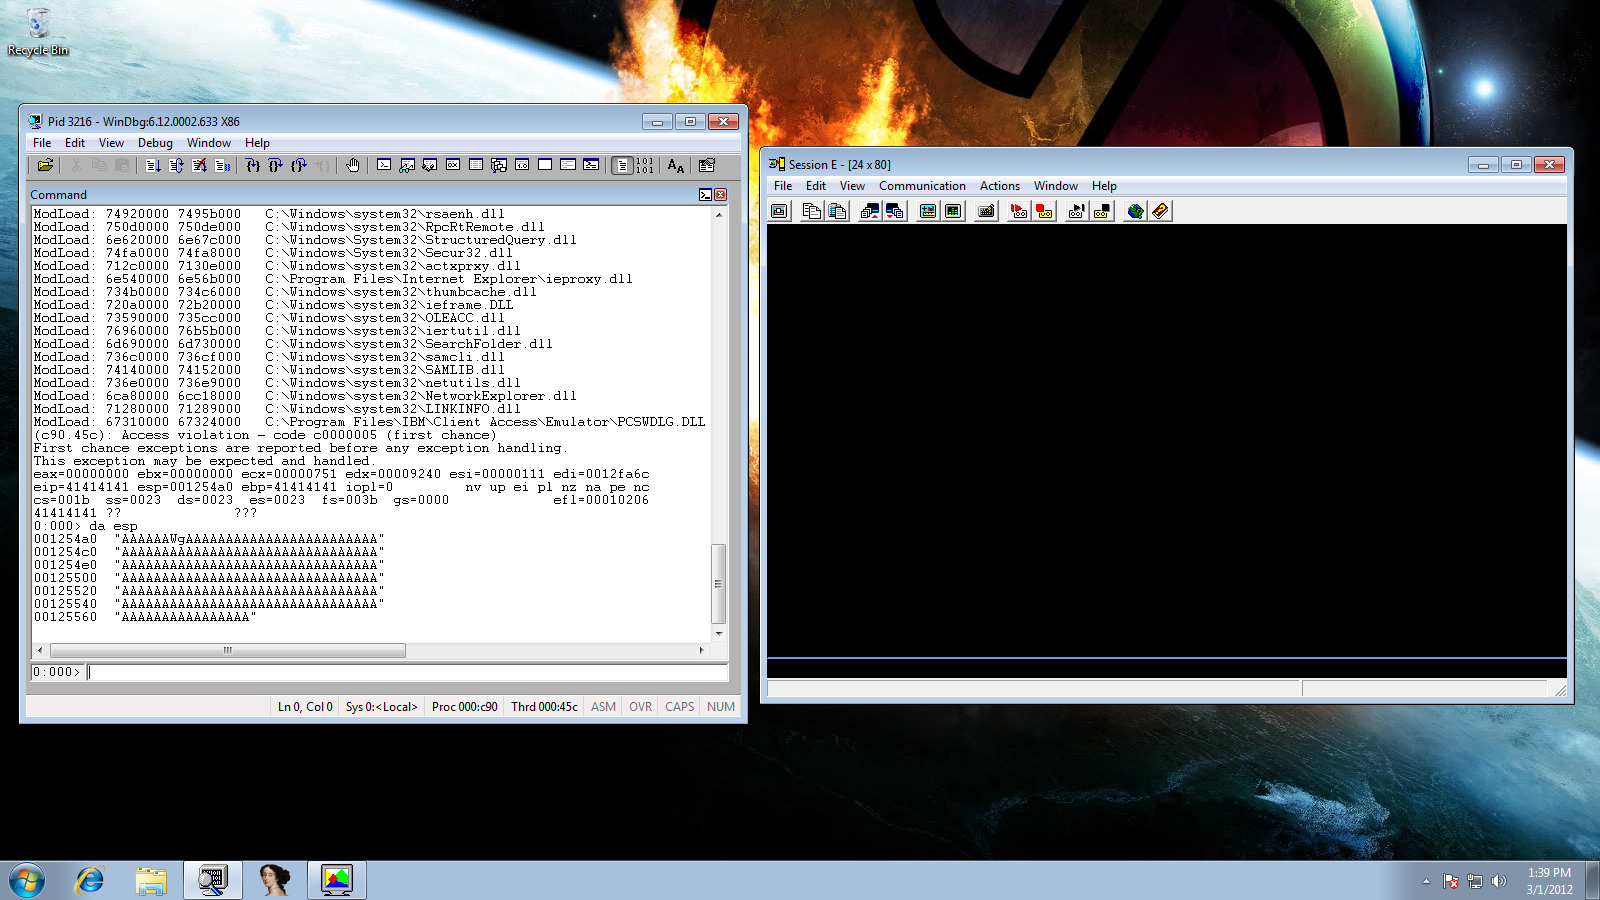The image size is (1600, 900).
Task: Click the Font (AA) icon in WinDbg
Action: pos(676,166)
